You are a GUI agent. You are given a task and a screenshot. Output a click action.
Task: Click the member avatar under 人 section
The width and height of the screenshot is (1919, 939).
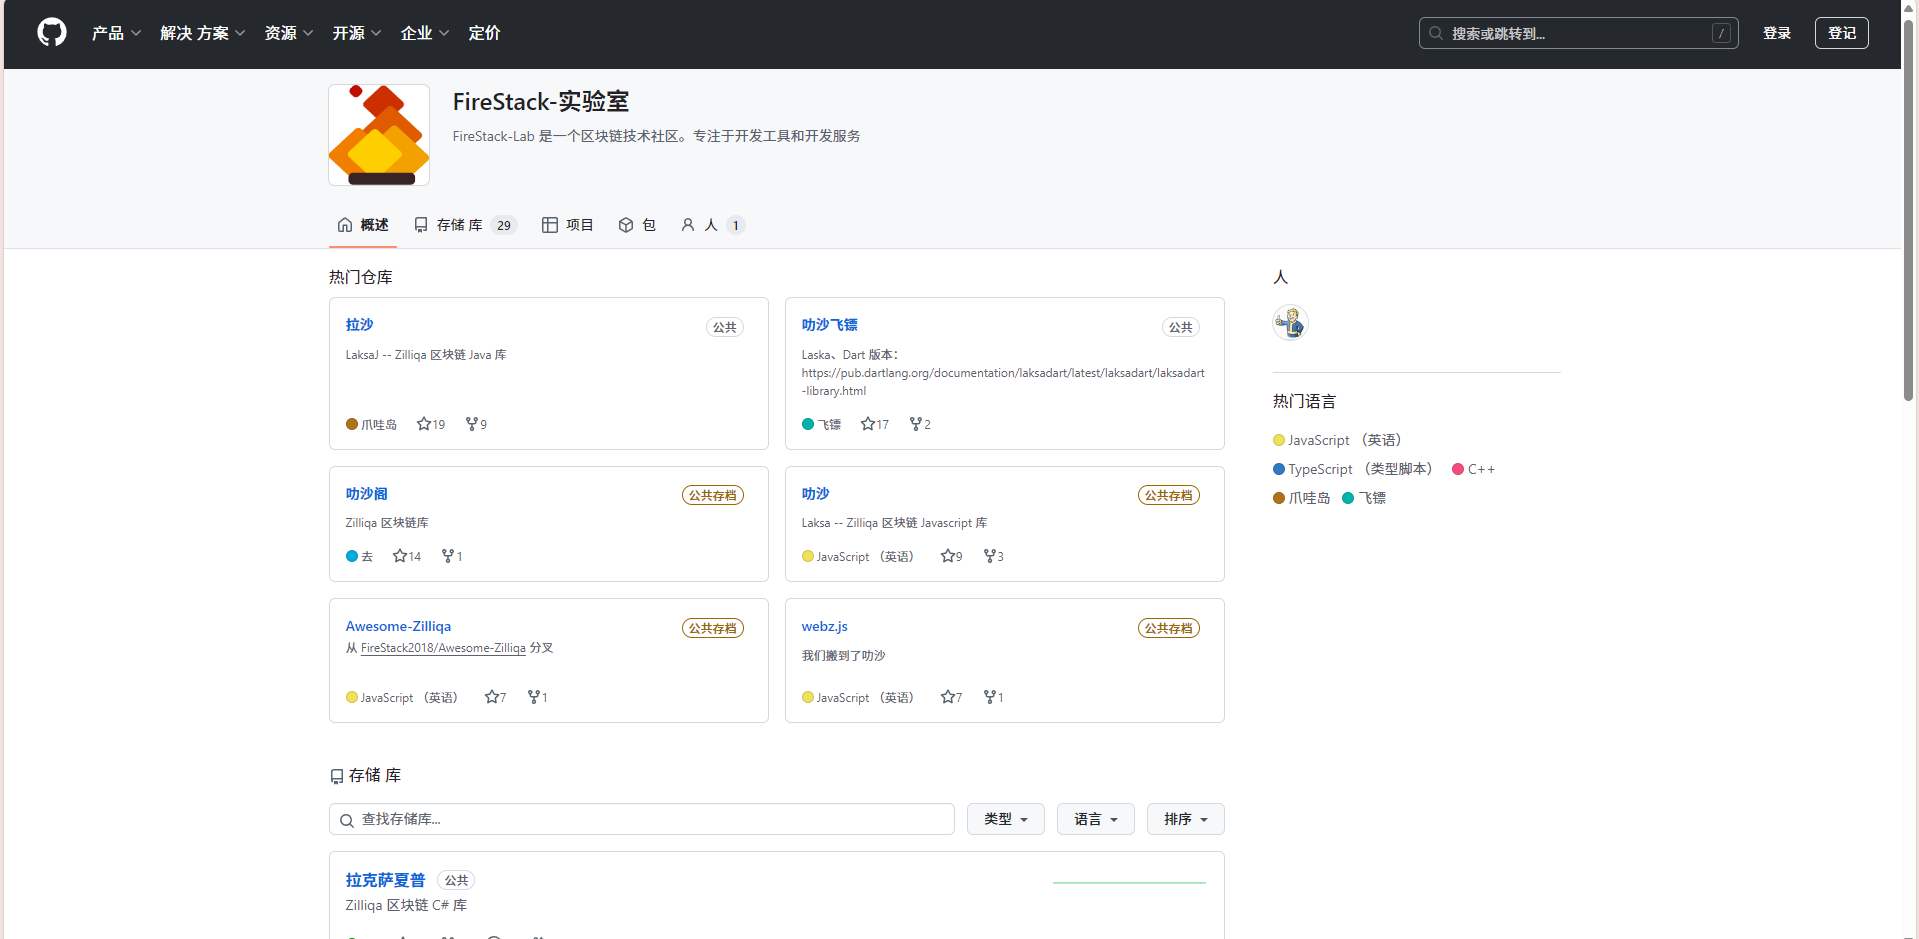1289,322
